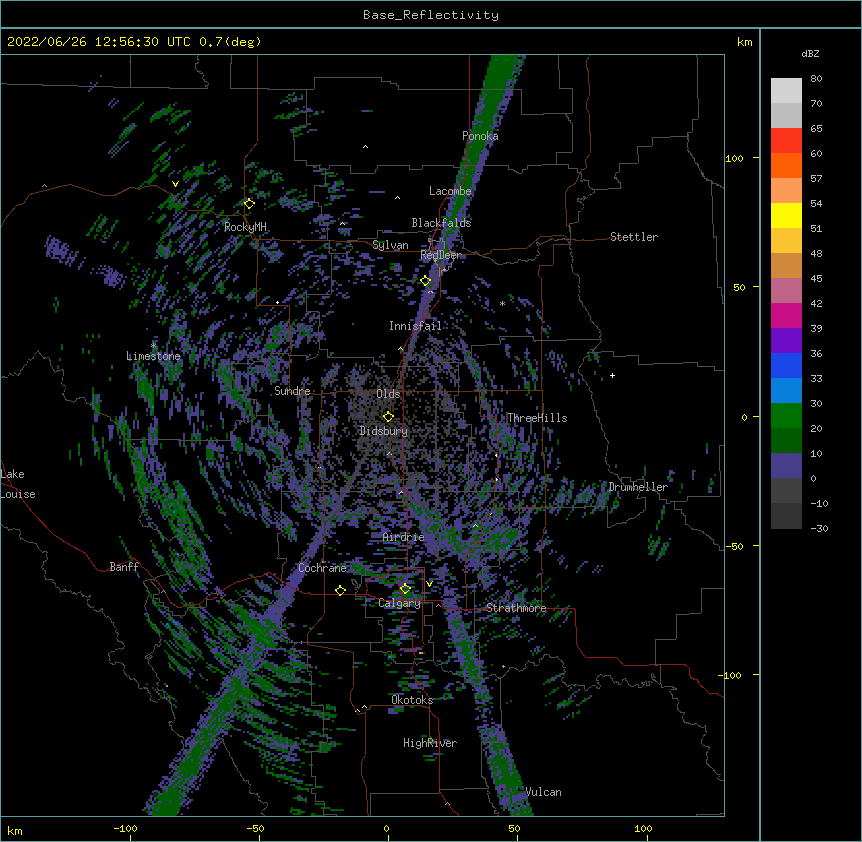Click the Cochrane city label

click(x=322, y=568)
